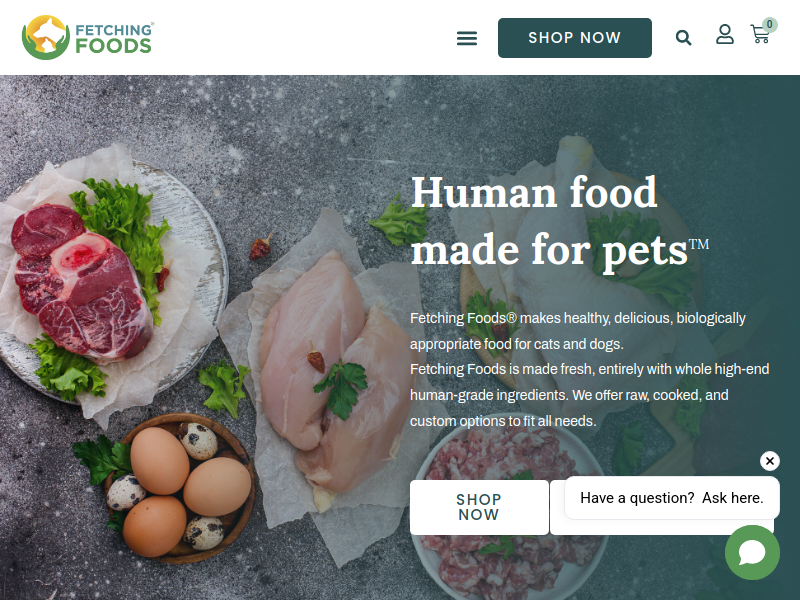Image resolution: width=800 pixels, height=600 pixels.
Task: Dismiss the chat prompt with X
Action: pos(769,461)
